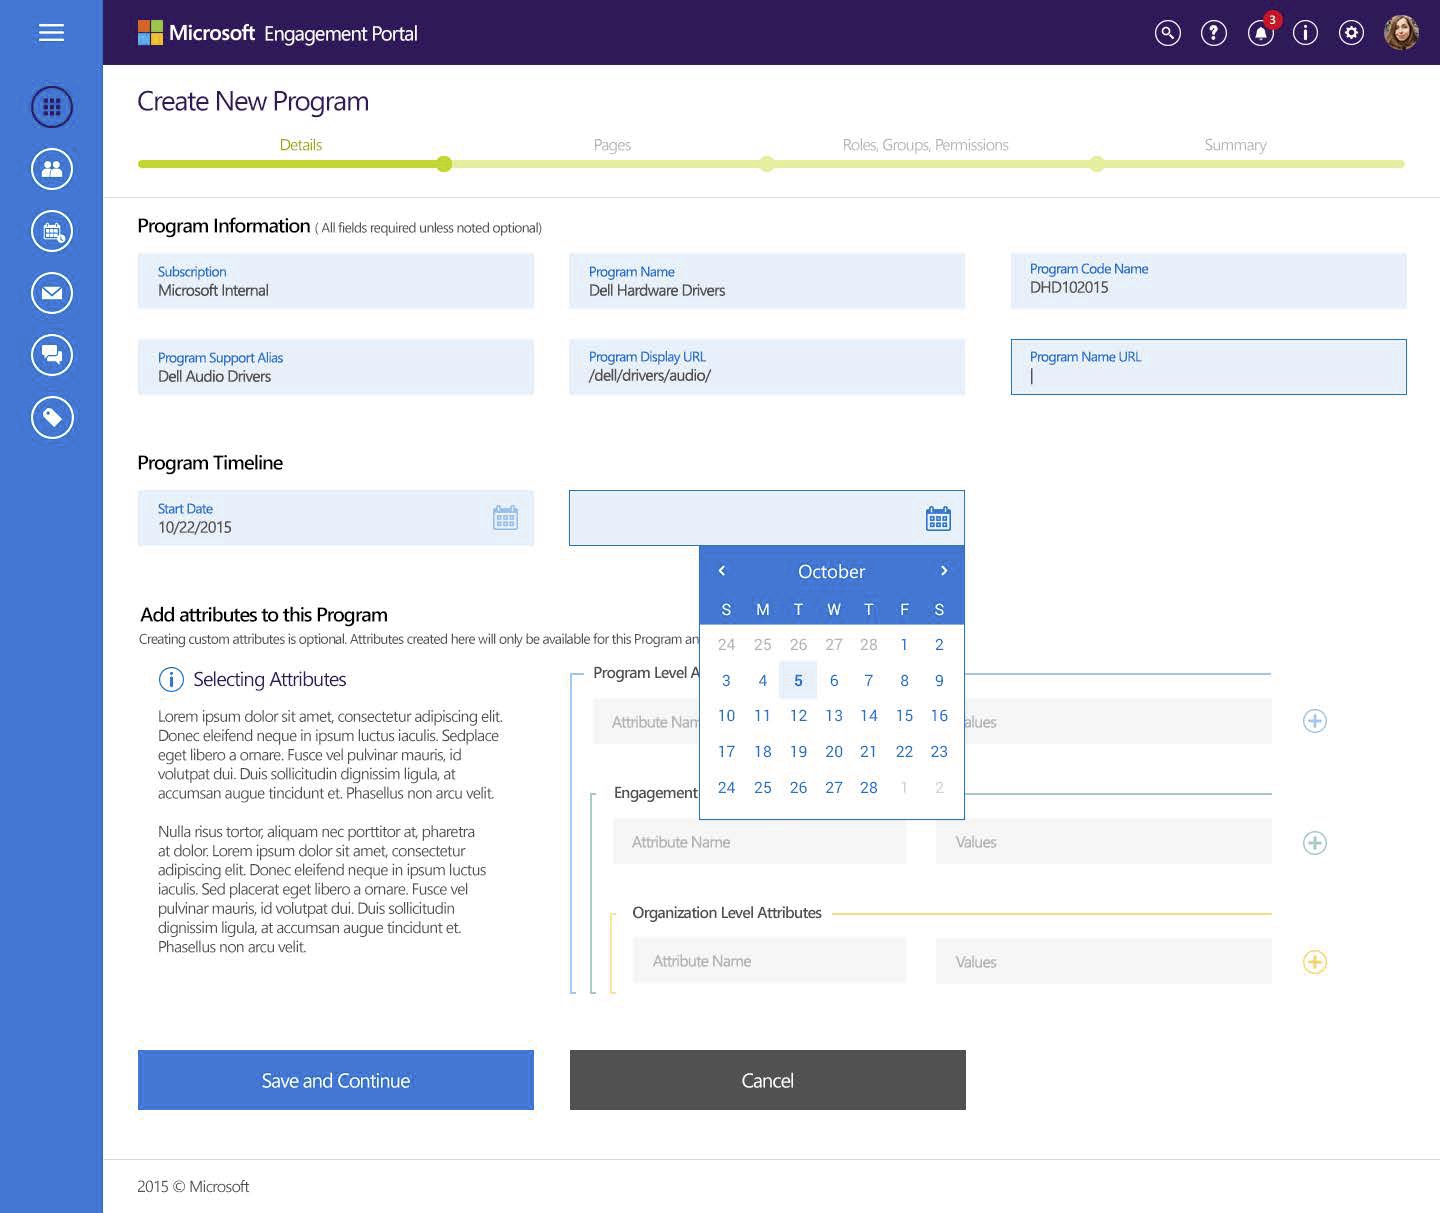This screenshot has width=1440, height=1213.
Task: Open notifications bell with badge
Action: (1262, 31)
